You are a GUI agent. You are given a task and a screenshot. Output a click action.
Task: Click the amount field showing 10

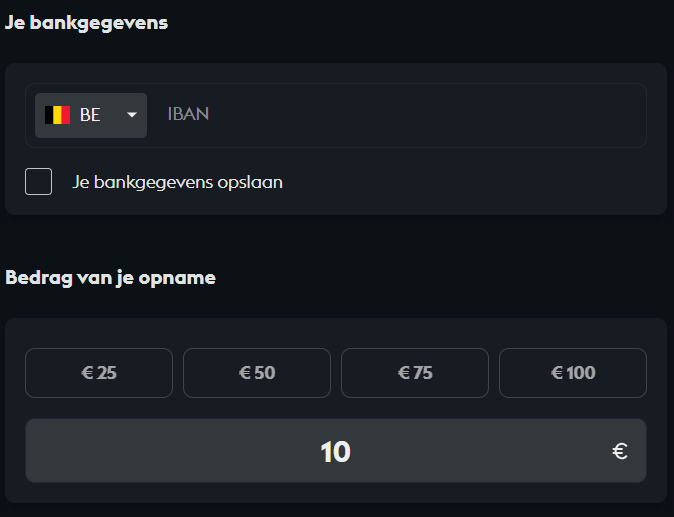coord(450,451)
